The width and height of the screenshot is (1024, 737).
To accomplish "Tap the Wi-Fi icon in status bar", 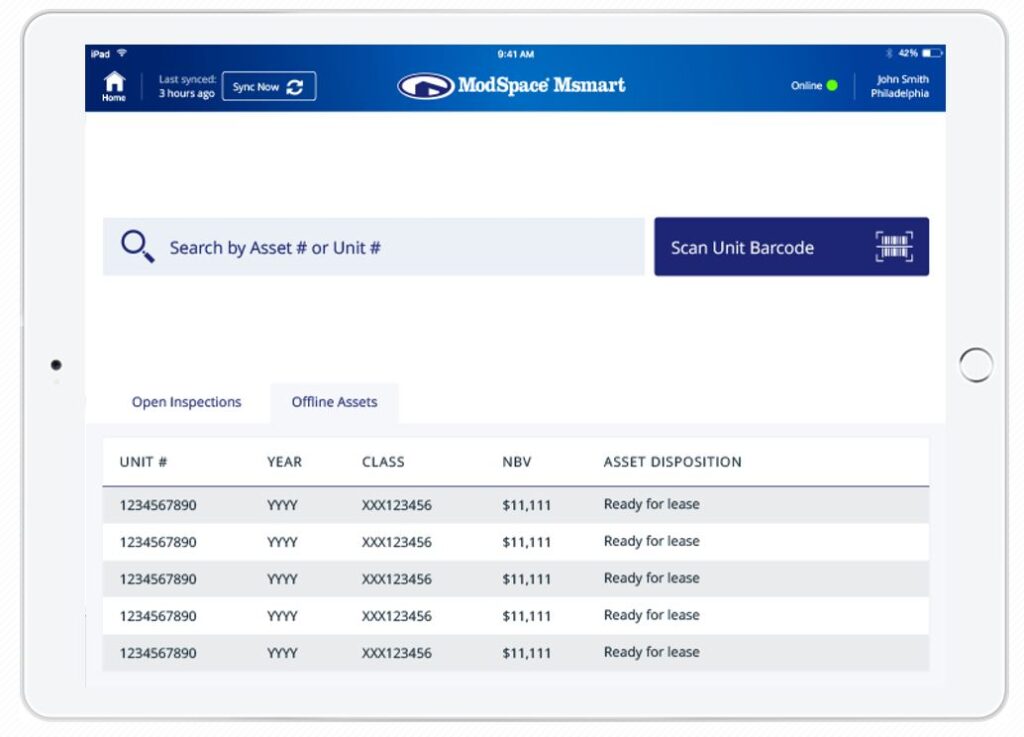I will click(x=122, y=53).
